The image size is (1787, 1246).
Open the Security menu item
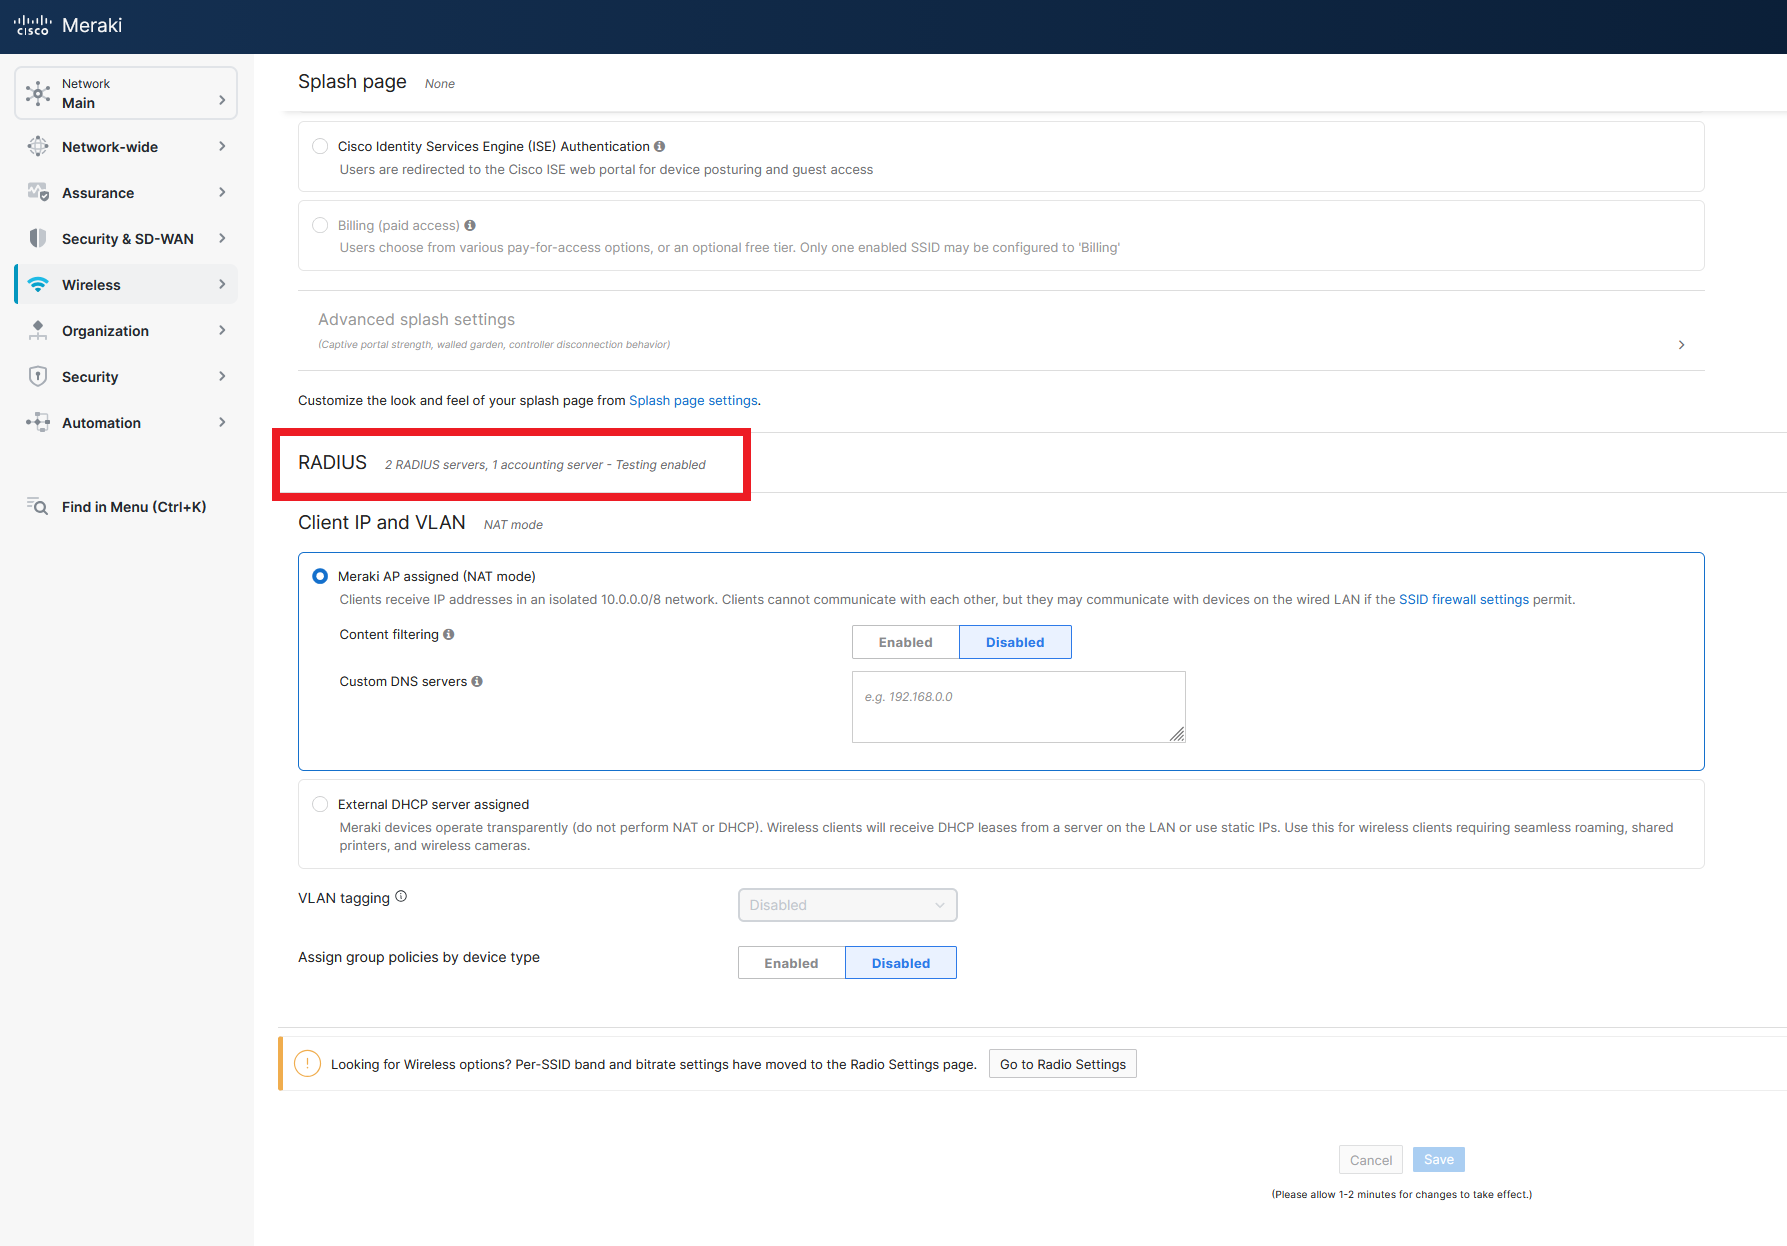tap(126, 376)
